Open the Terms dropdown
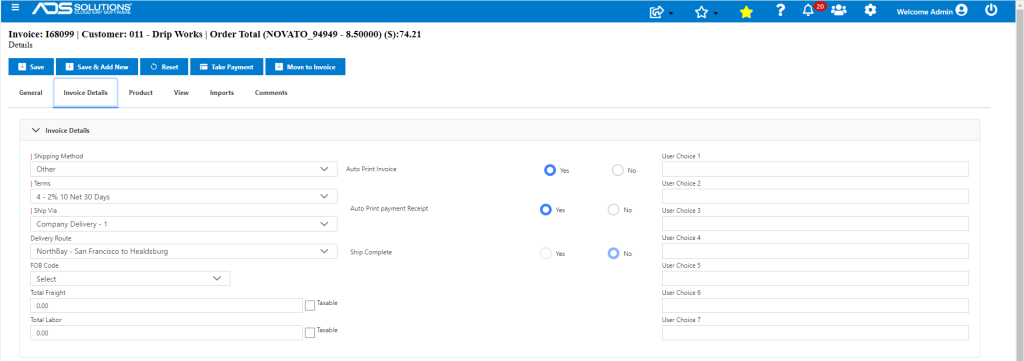The width and height of the screenshot is (1024, 361). (x=184, y=196)
